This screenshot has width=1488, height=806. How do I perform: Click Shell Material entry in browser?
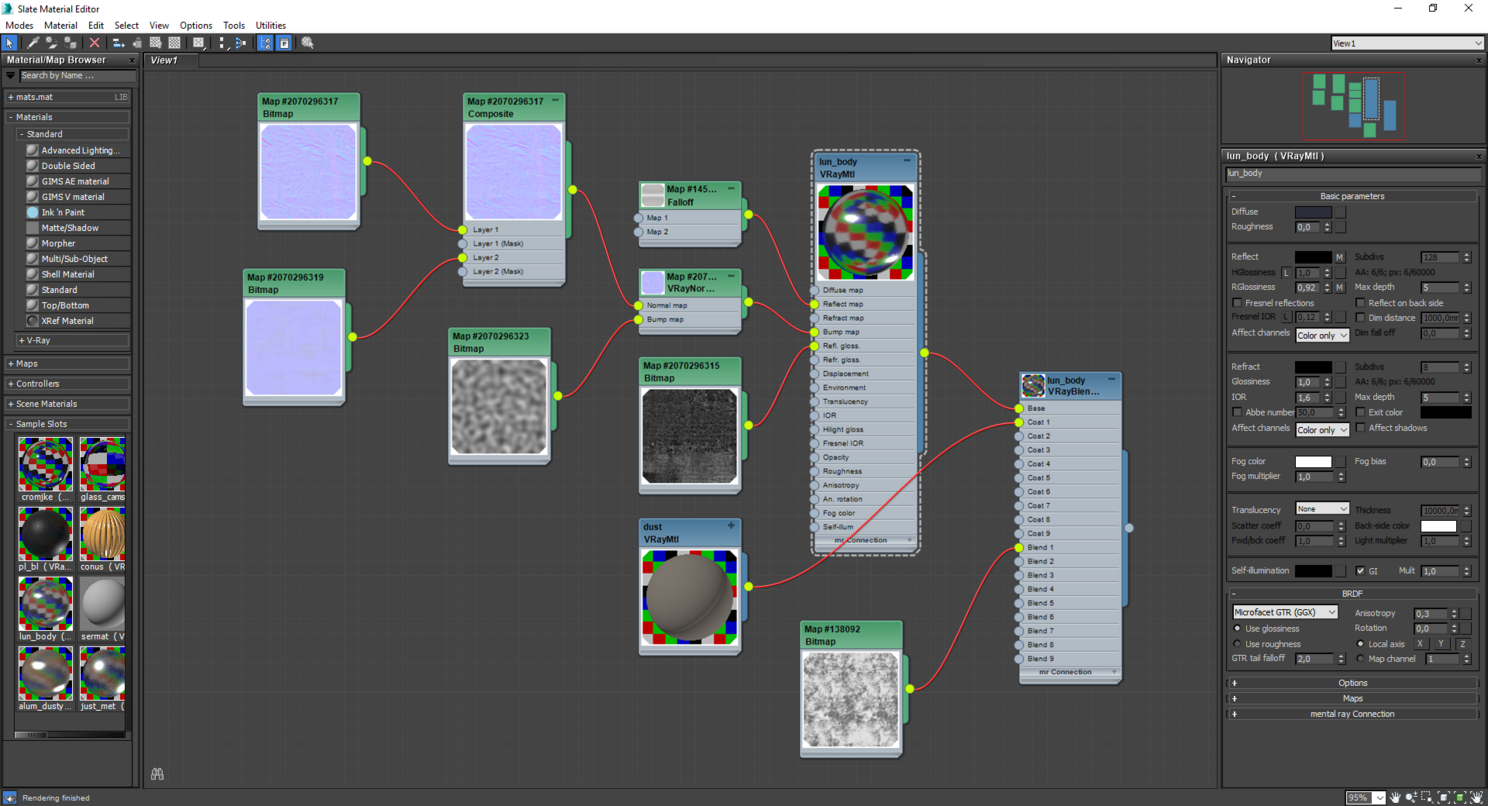click(77, 274)
